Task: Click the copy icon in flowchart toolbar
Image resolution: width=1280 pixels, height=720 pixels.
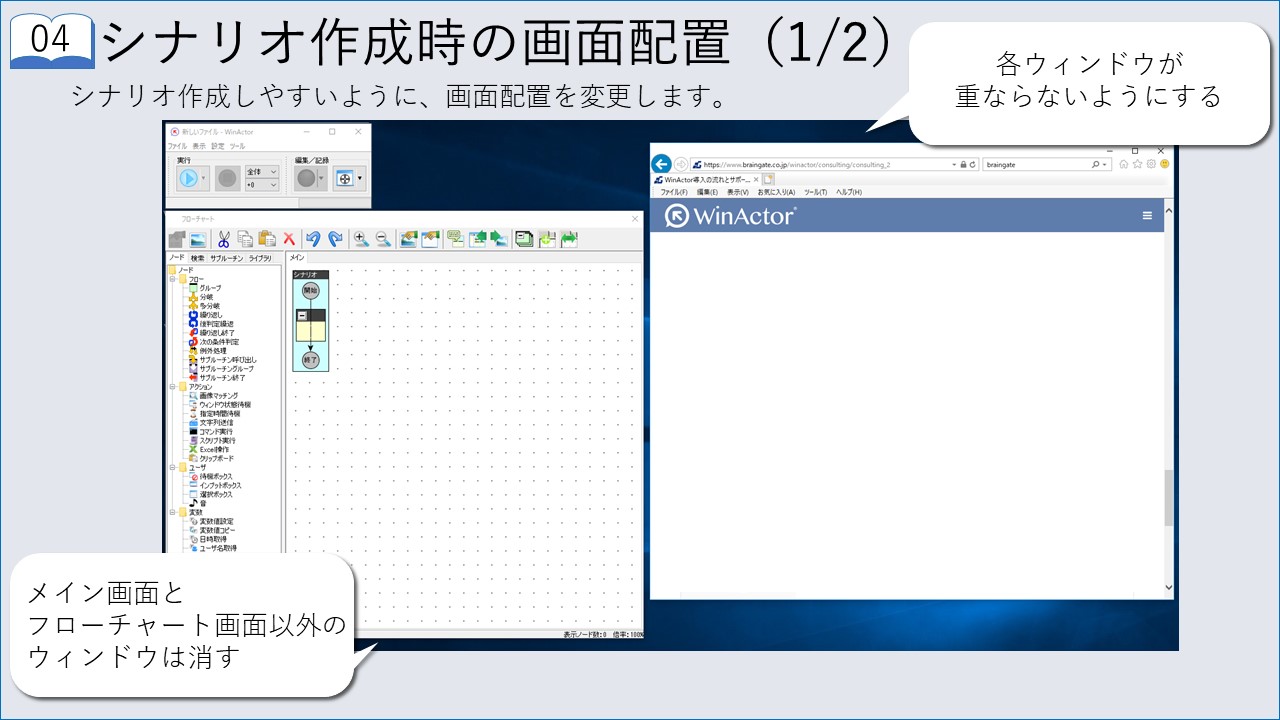Action: click(245, 239)
